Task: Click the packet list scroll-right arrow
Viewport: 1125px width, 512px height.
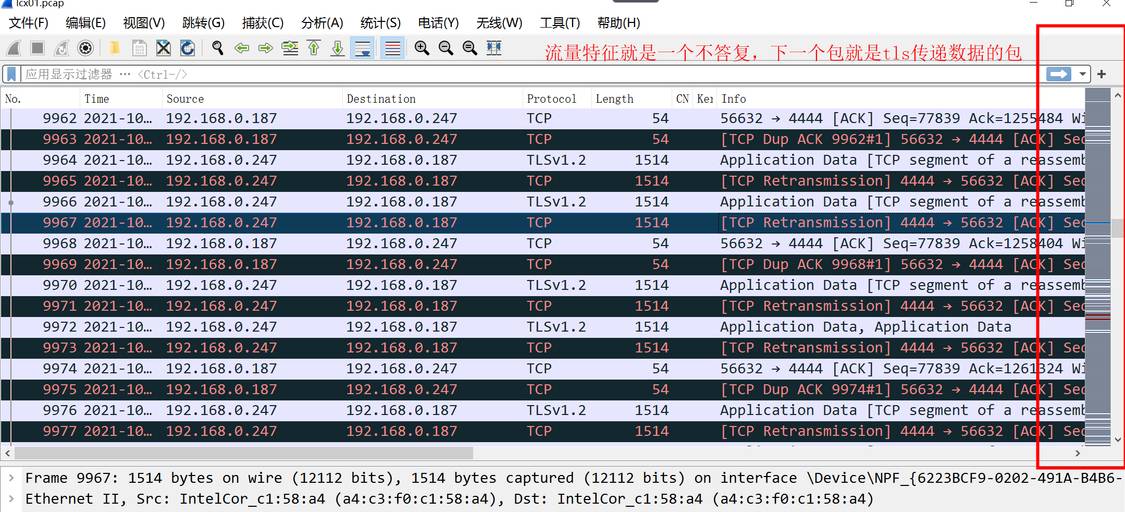Action: point(1077,453)
